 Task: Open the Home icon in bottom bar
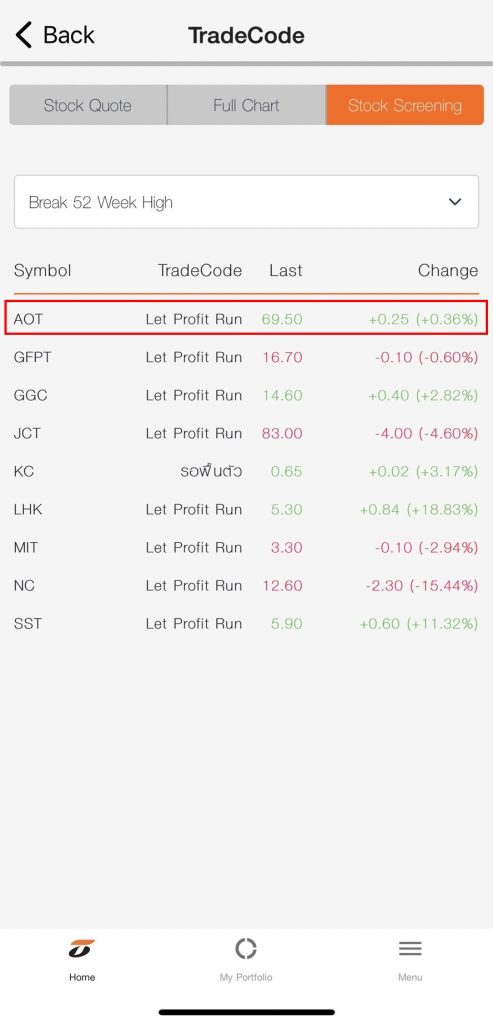click(82, 949)
